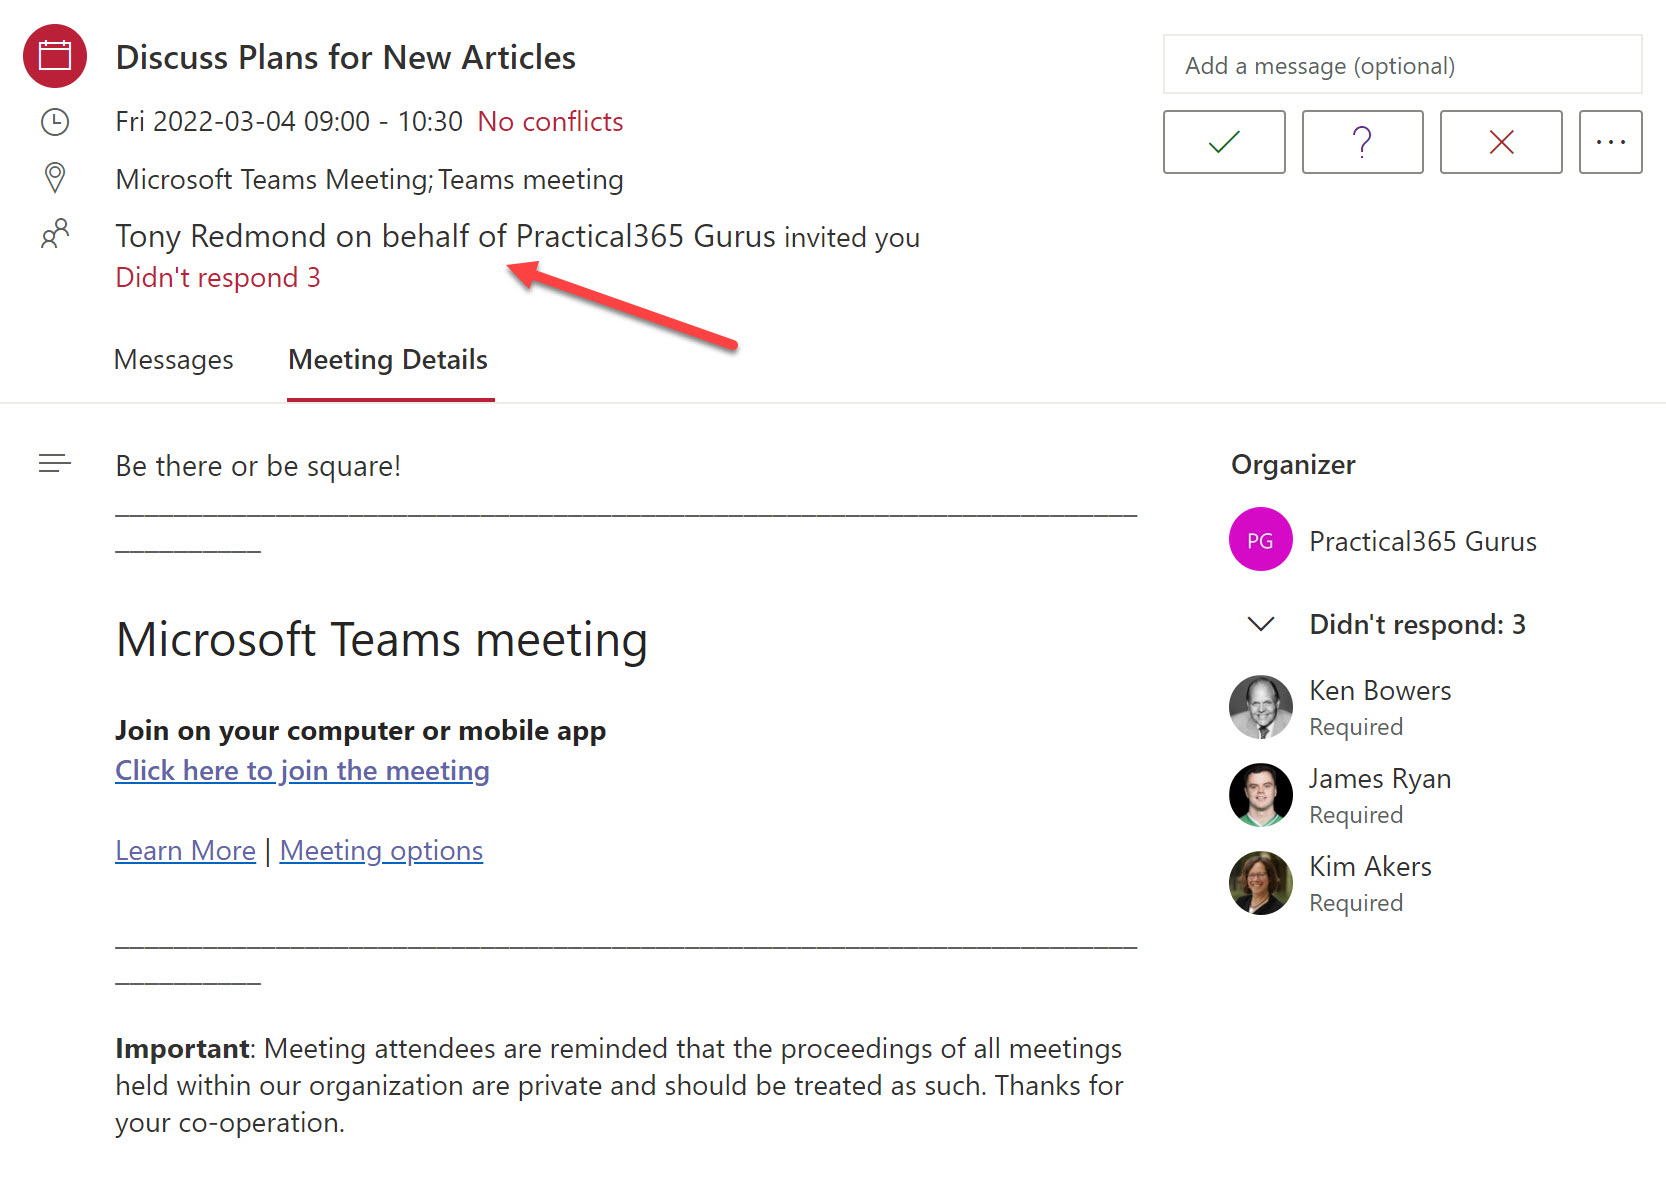Collapse the Didn't respond attendee list

pyautogui.click(x=1261, y=624)
